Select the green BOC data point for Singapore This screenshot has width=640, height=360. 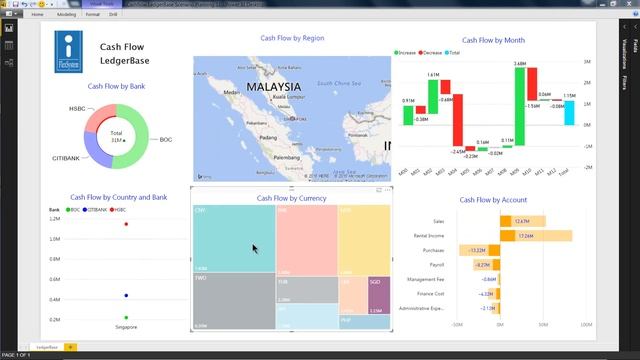[x=126, y=317]
